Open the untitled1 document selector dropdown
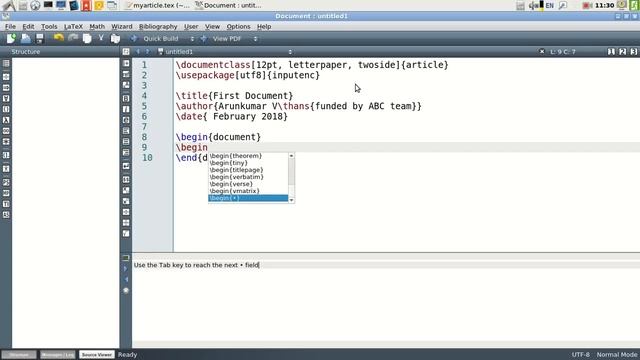 pyautogui.click(x=290, y=52)
